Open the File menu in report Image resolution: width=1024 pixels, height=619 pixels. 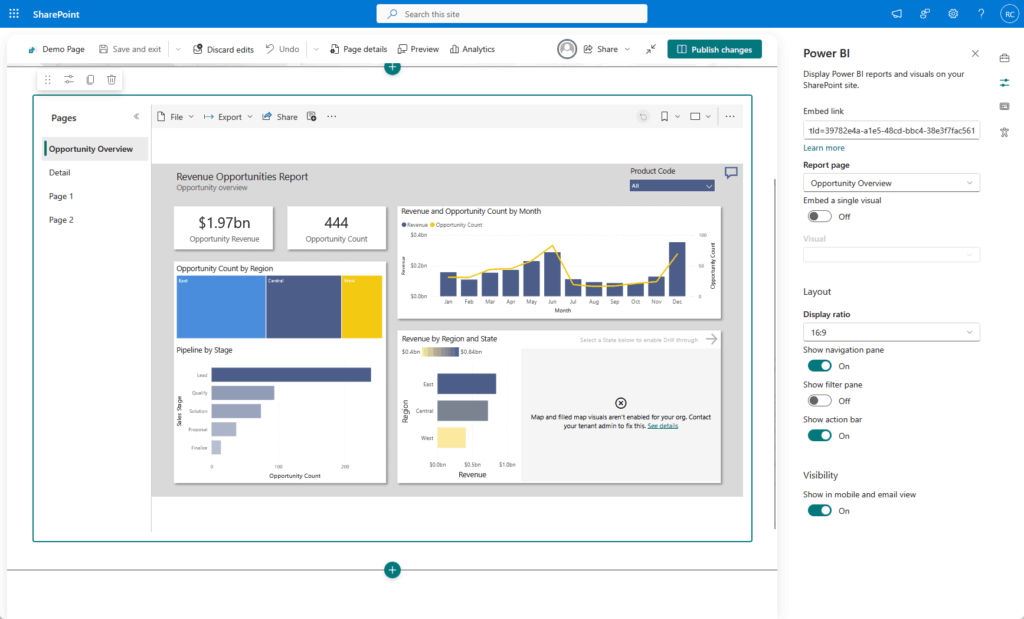pos(176,117)
